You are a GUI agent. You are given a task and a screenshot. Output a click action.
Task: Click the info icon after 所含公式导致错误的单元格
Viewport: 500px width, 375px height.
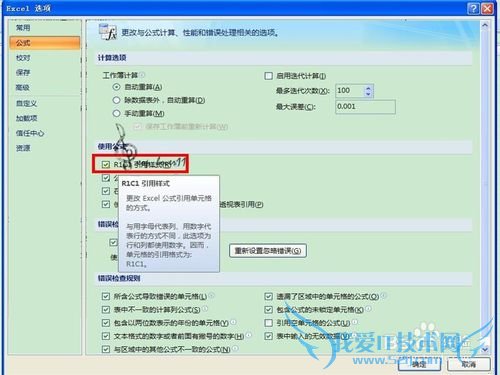point(211,295)
